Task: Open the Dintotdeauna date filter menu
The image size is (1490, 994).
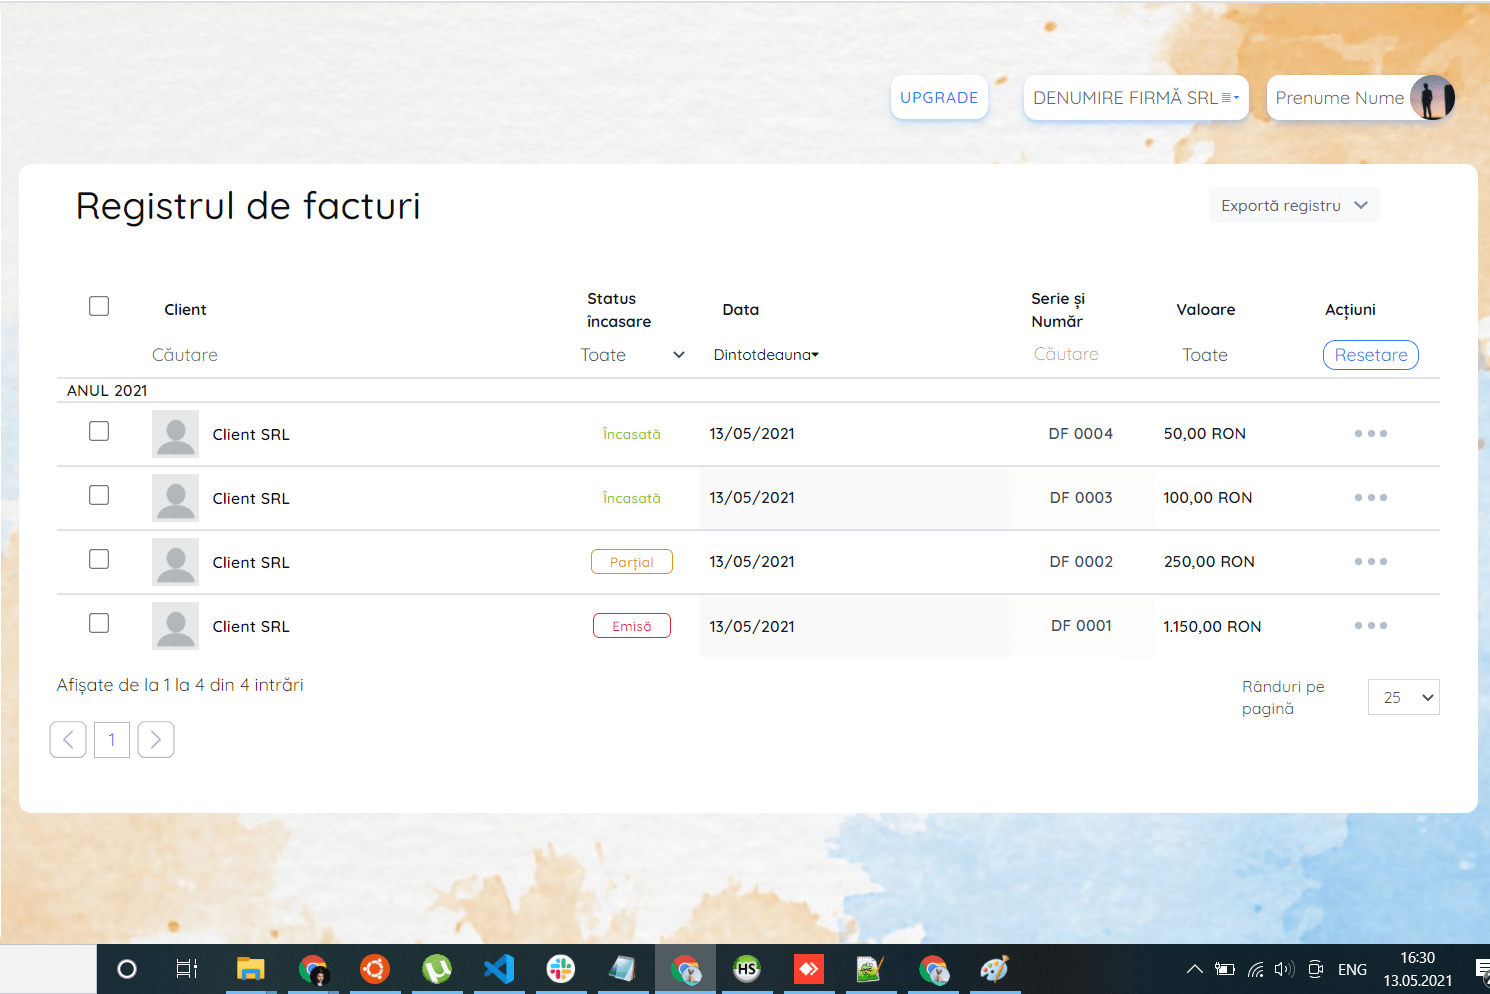Action: click(766, 354)
